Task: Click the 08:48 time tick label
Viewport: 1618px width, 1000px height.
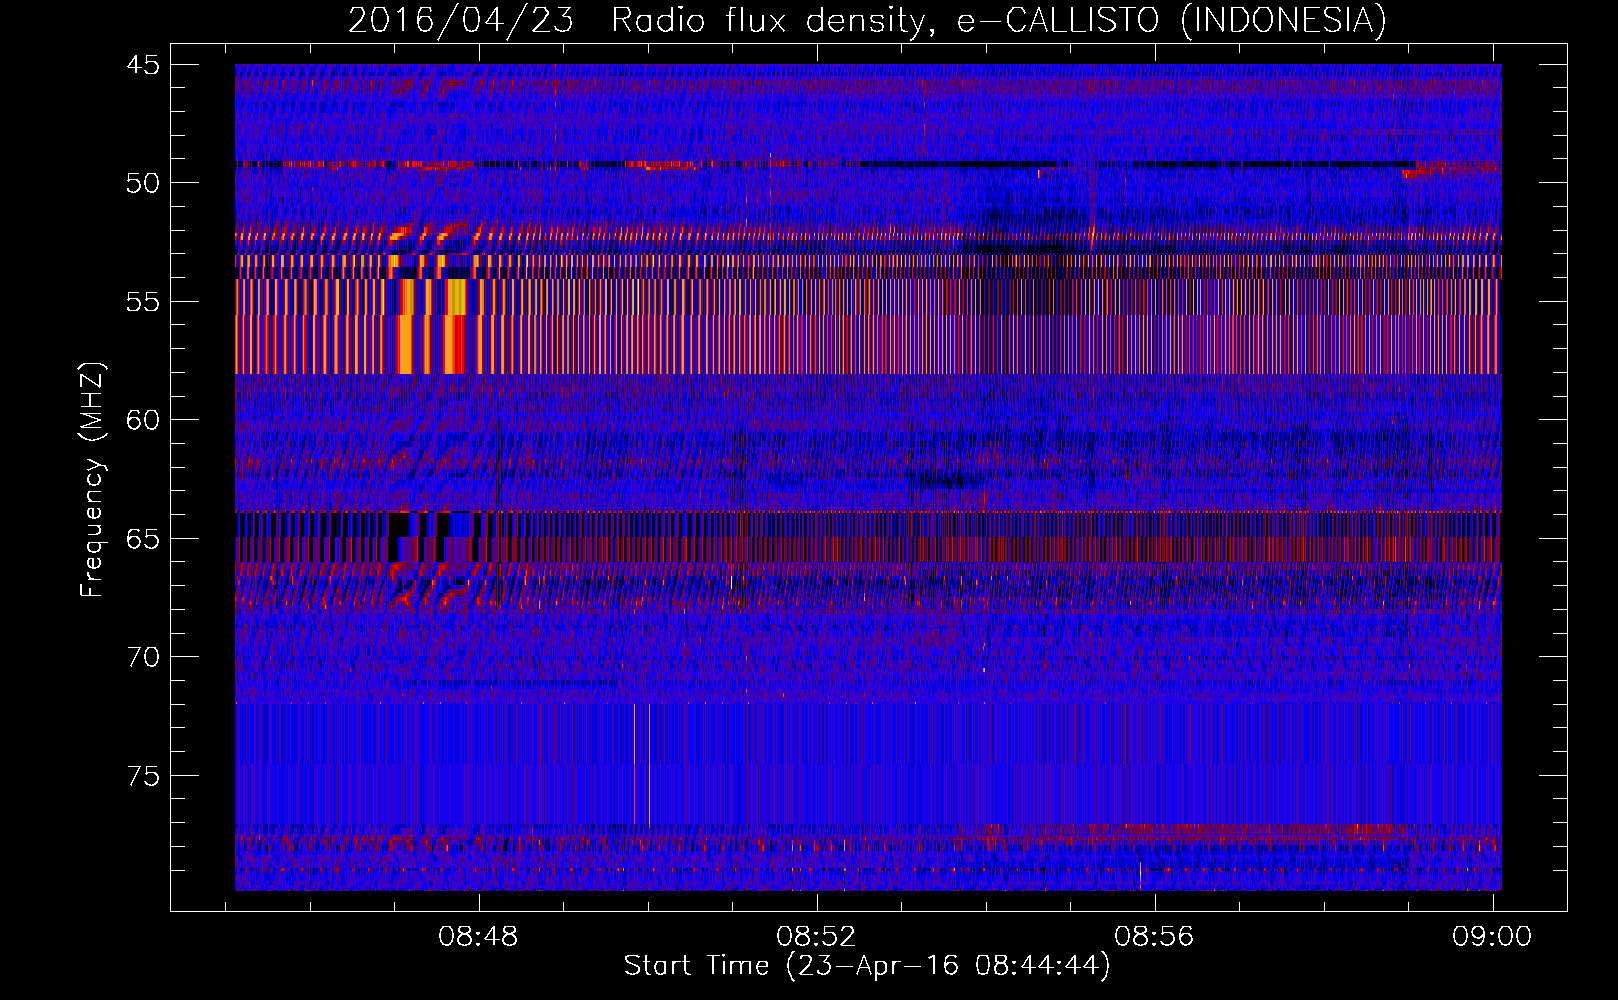Action: [x=479, y=937]
